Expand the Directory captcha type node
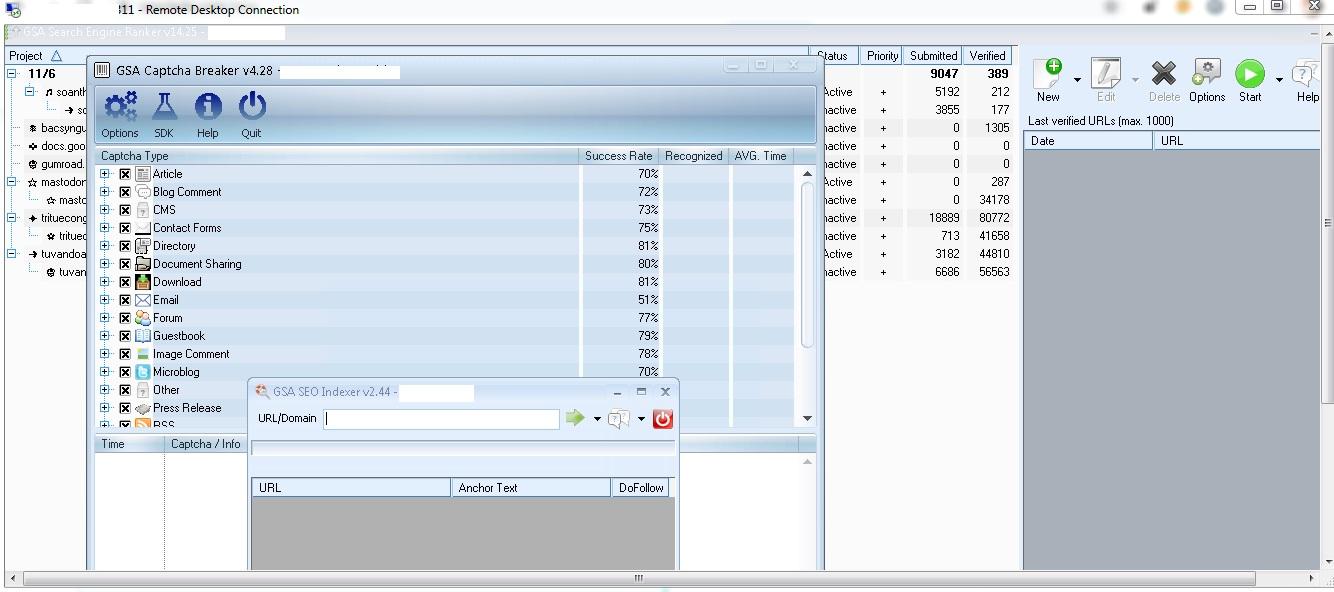1334x592 pixels. (x=106, y=245)
